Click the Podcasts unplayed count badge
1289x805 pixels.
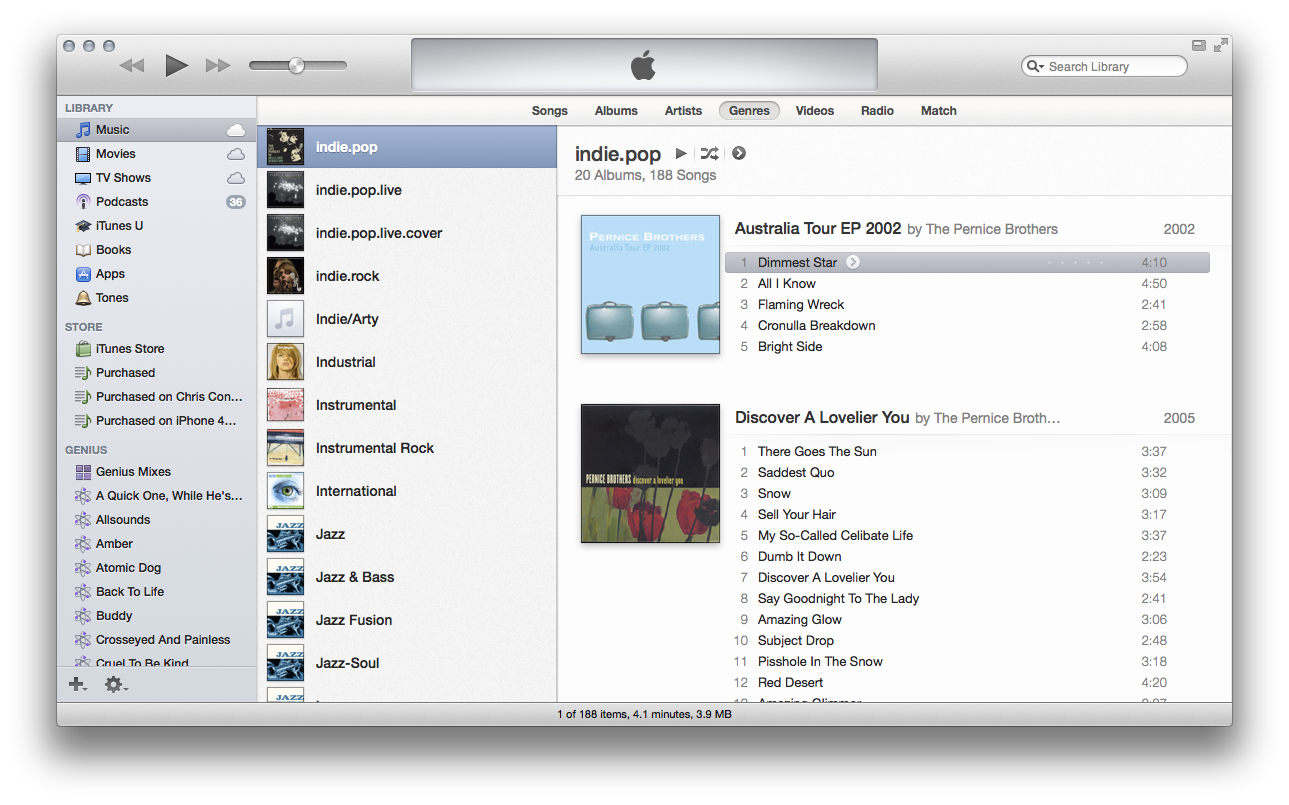pyautogui.click(x=236, y=202)
